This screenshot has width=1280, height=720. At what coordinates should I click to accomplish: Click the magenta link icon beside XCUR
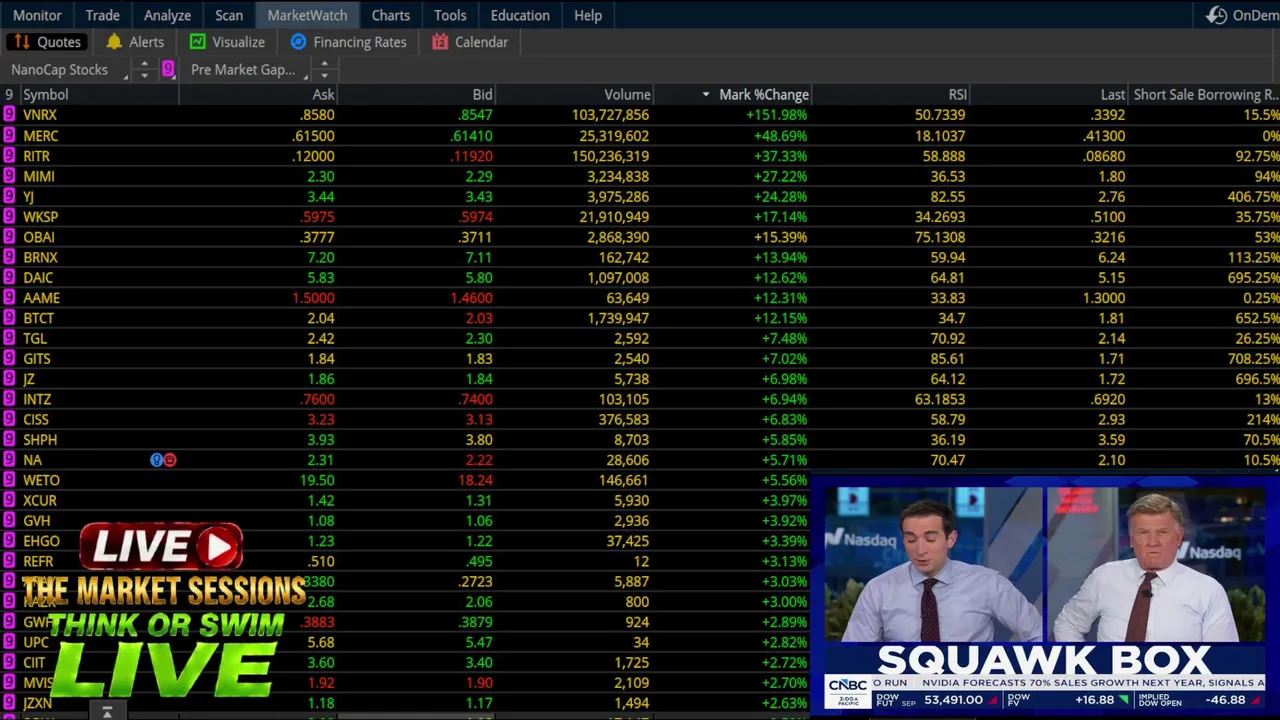pyautogui.click(x=9, y=500)
